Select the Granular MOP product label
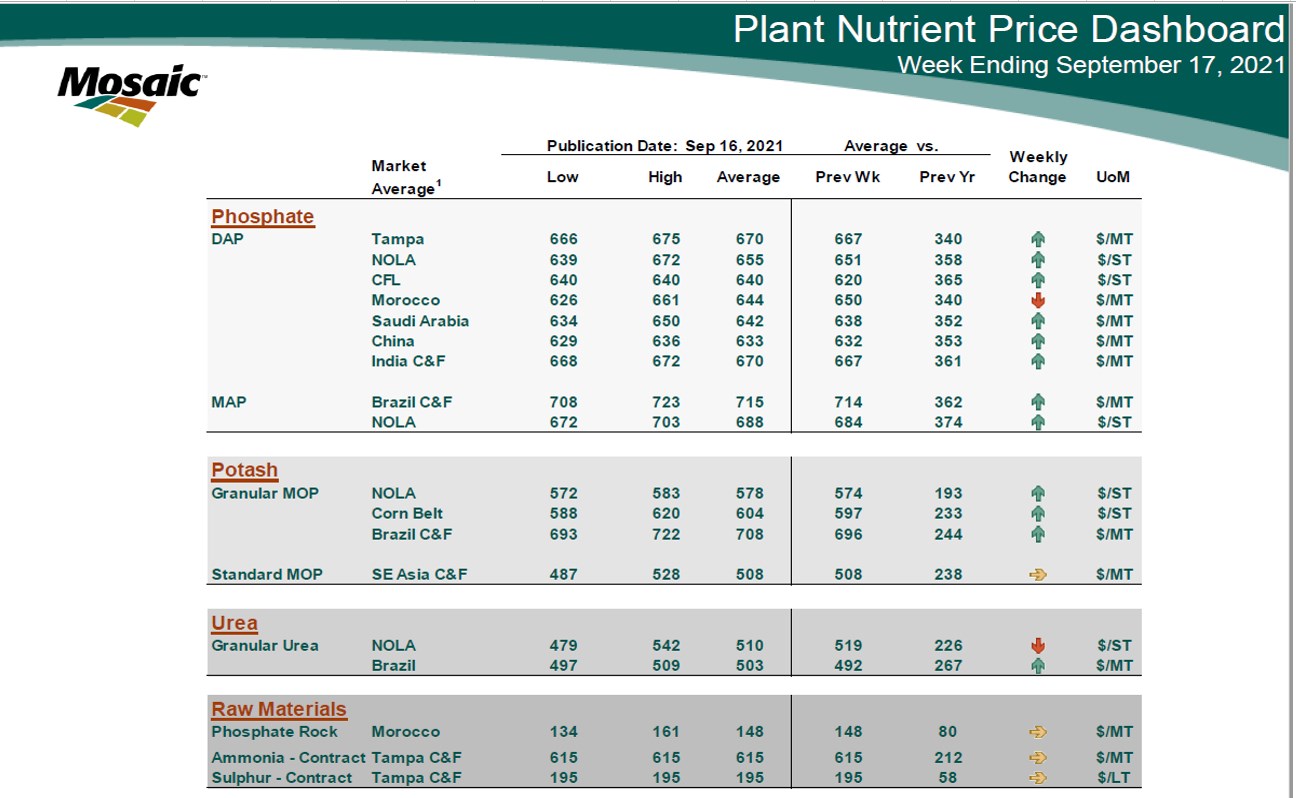Screen dimensions: 1296x798 265,493
